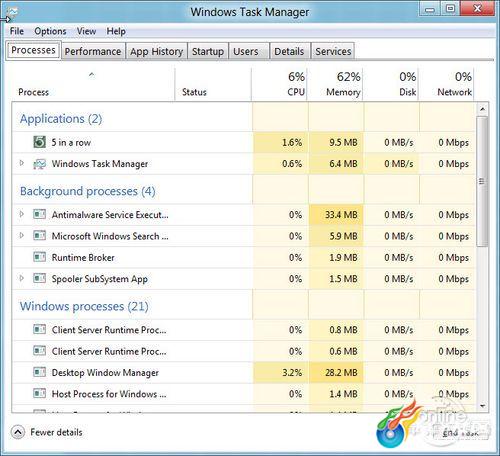This screenshot has width=500, height=456.
Task: Click the Windows processes (21) heading
Action: click(84, 306)
